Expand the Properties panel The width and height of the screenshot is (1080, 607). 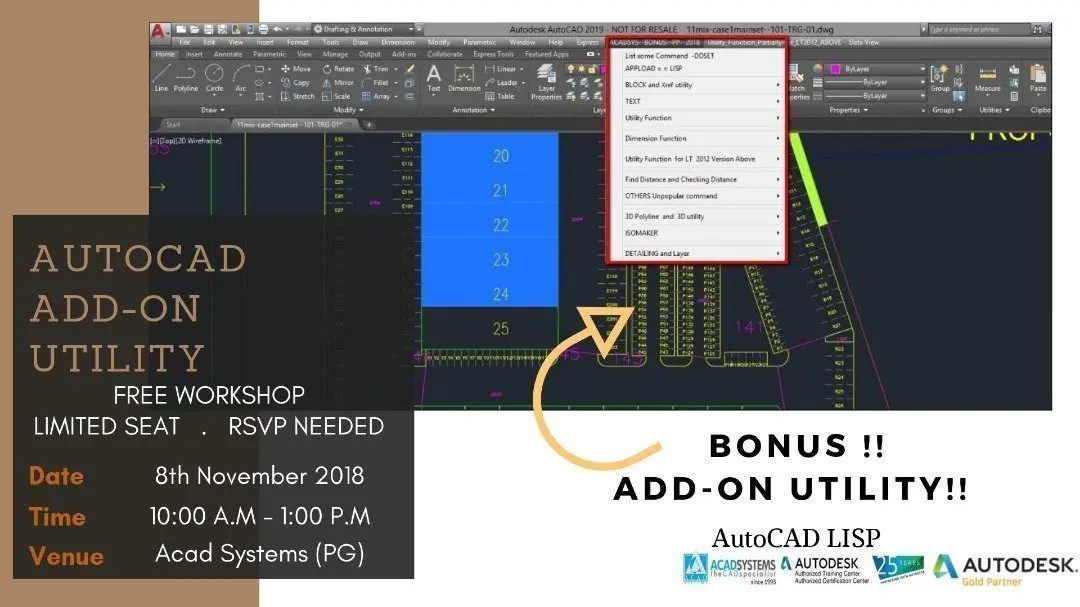click(x=848, y=110)
